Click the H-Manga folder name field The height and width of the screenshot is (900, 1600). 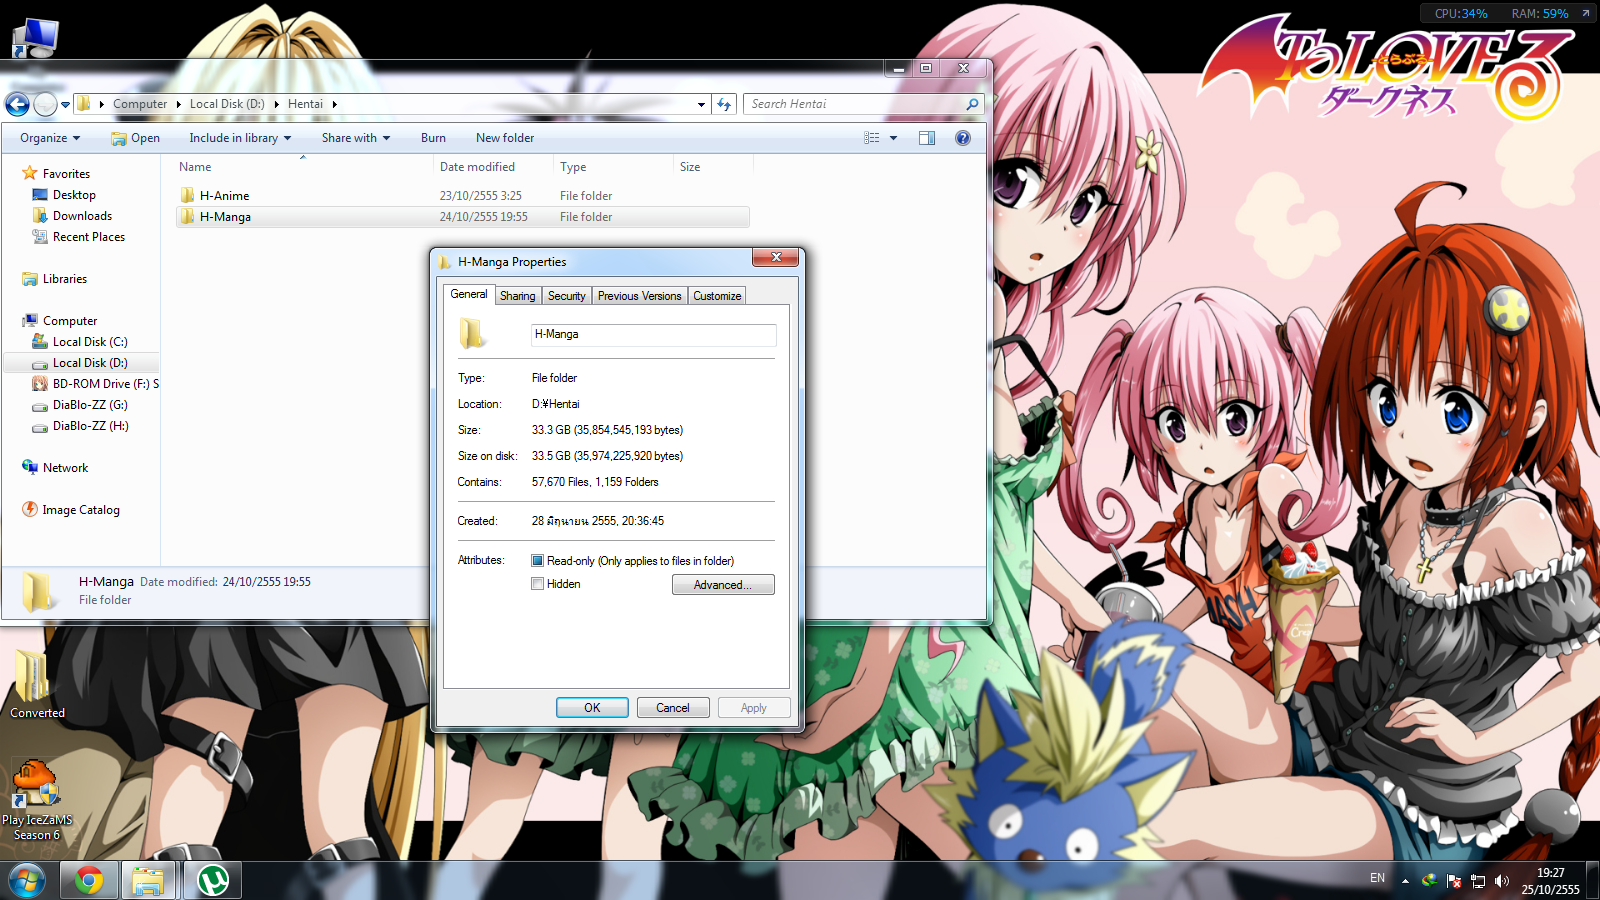pos(653,335)
